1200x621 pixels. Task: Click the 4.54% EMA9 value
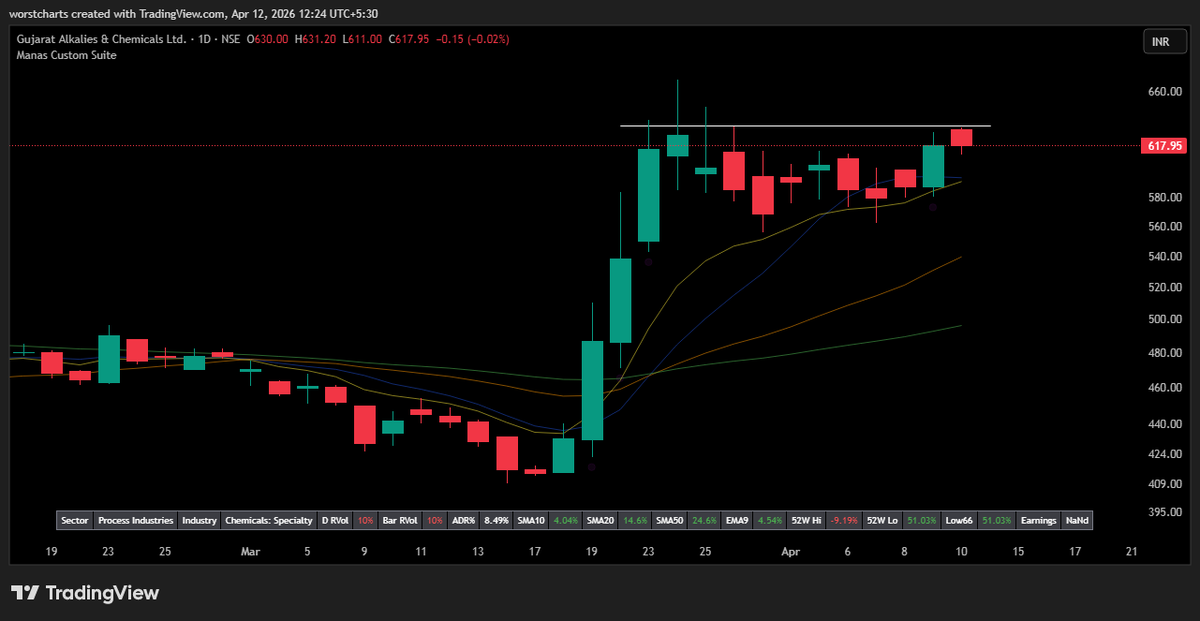pos(770,520)
